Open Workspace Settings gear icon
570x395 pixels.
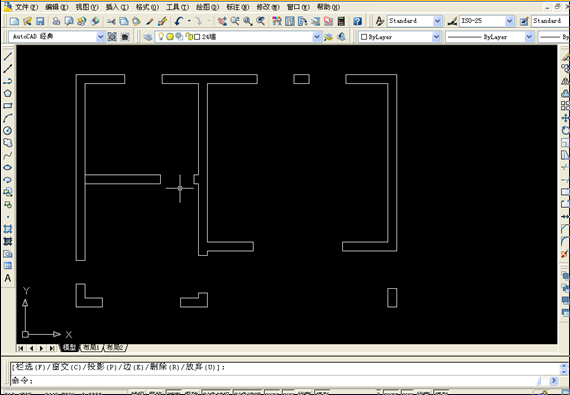point(112,37)
